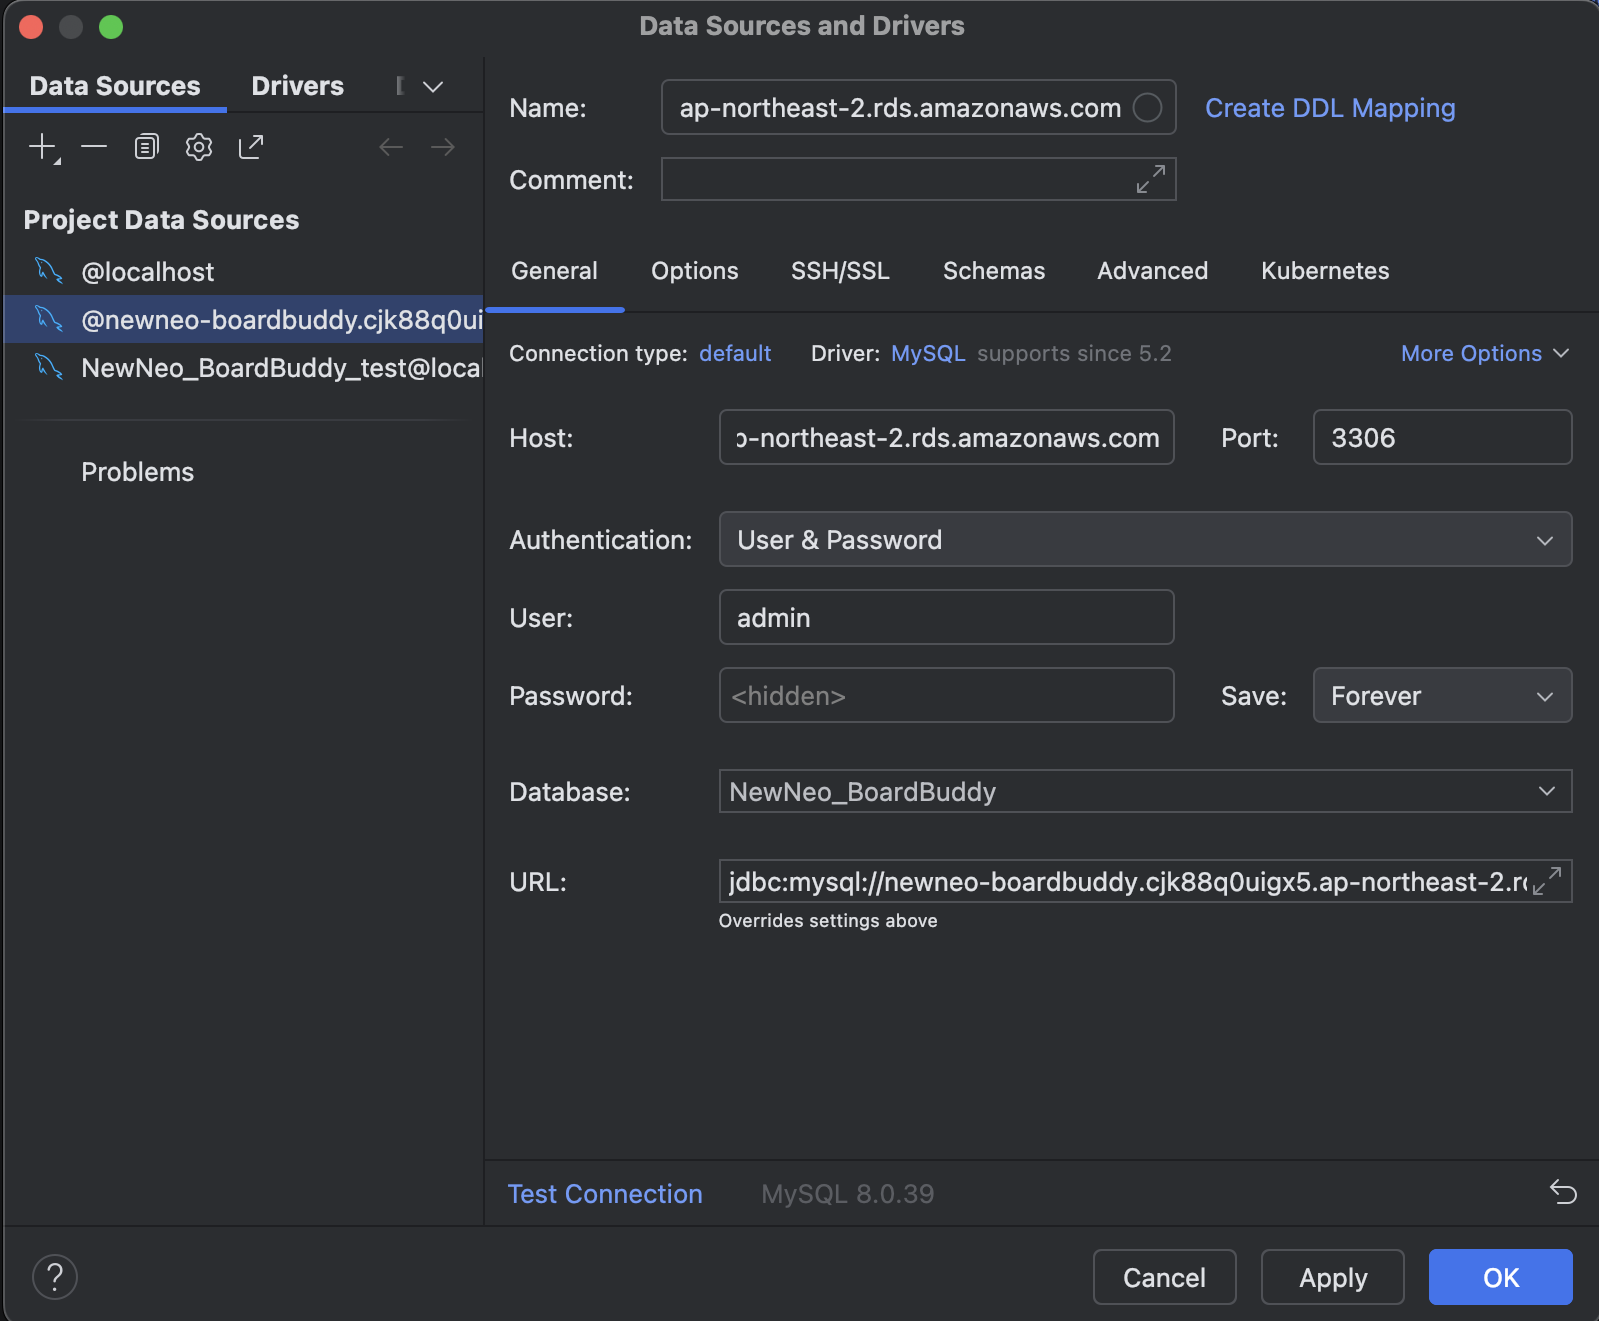Switch to the SSH/SSL tab
Image resolution: width=1599 pixels, height=1321 pixels.
tap(840, 271)
